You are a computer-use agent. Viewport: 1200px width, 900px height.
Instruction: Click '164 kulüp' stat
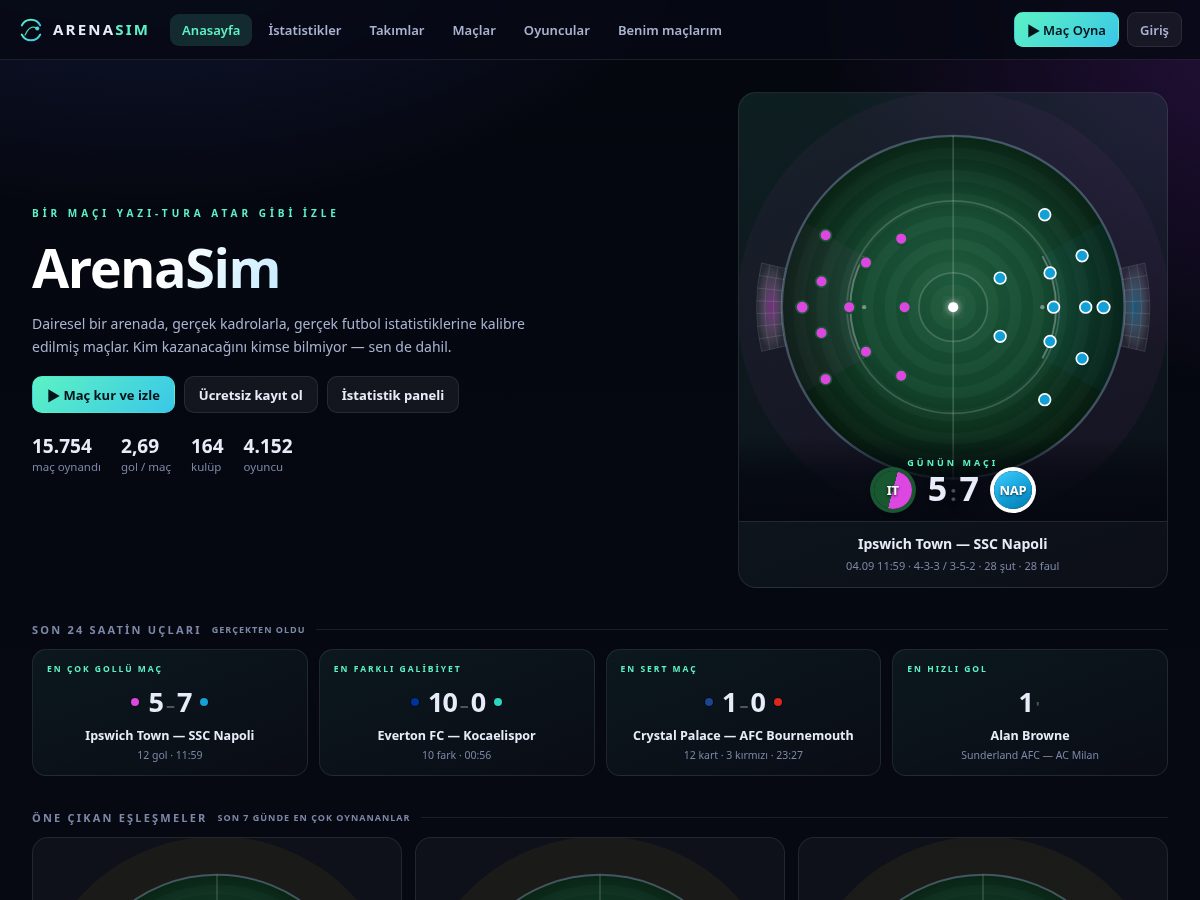click(207, 455)
